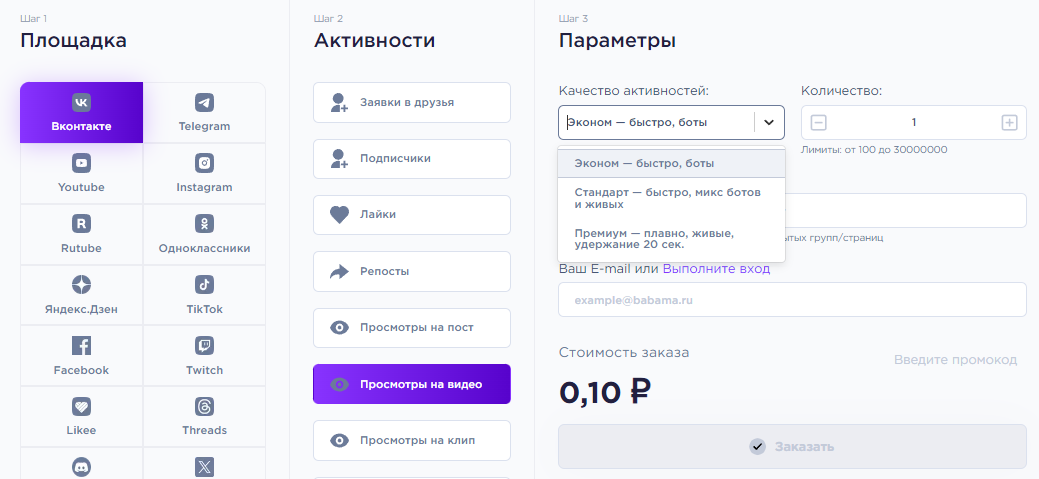The height and width of the screenshot is (479, 1039).
Task: Select the Telegram platform icon
Action: click(204, 103)
